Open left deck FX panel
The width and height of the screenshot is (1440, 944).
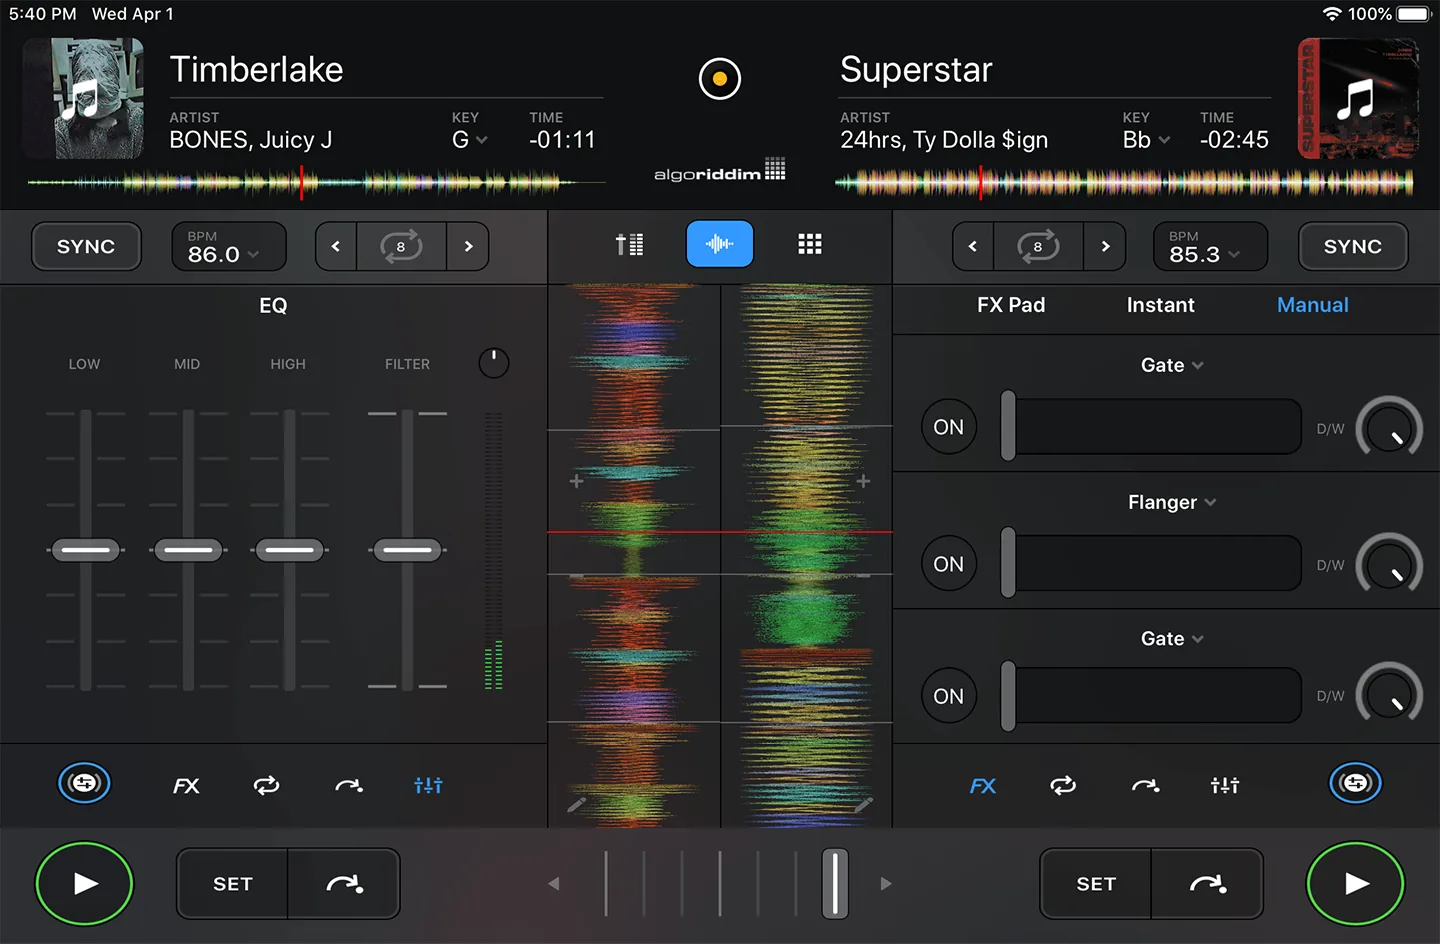186,786
